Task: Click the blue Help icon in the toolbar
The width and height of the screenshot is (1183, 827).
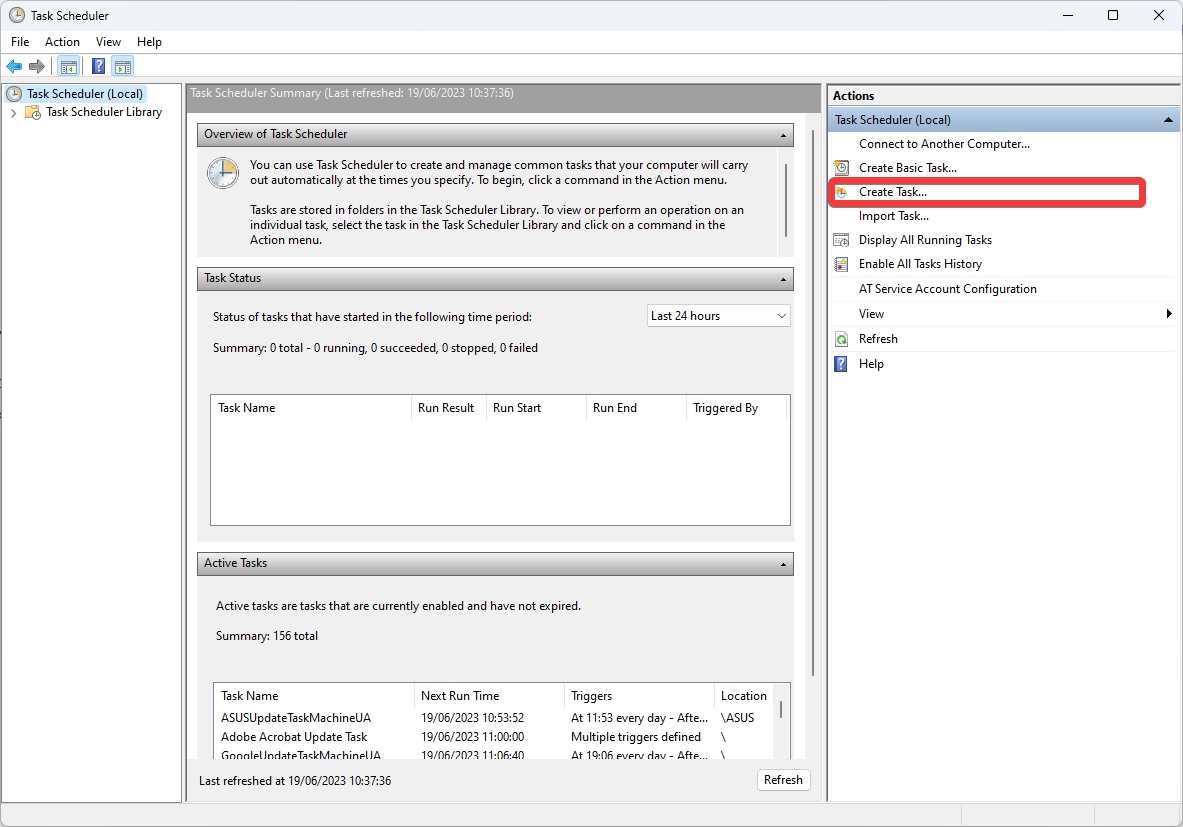Action: click(x=98, y=67)
